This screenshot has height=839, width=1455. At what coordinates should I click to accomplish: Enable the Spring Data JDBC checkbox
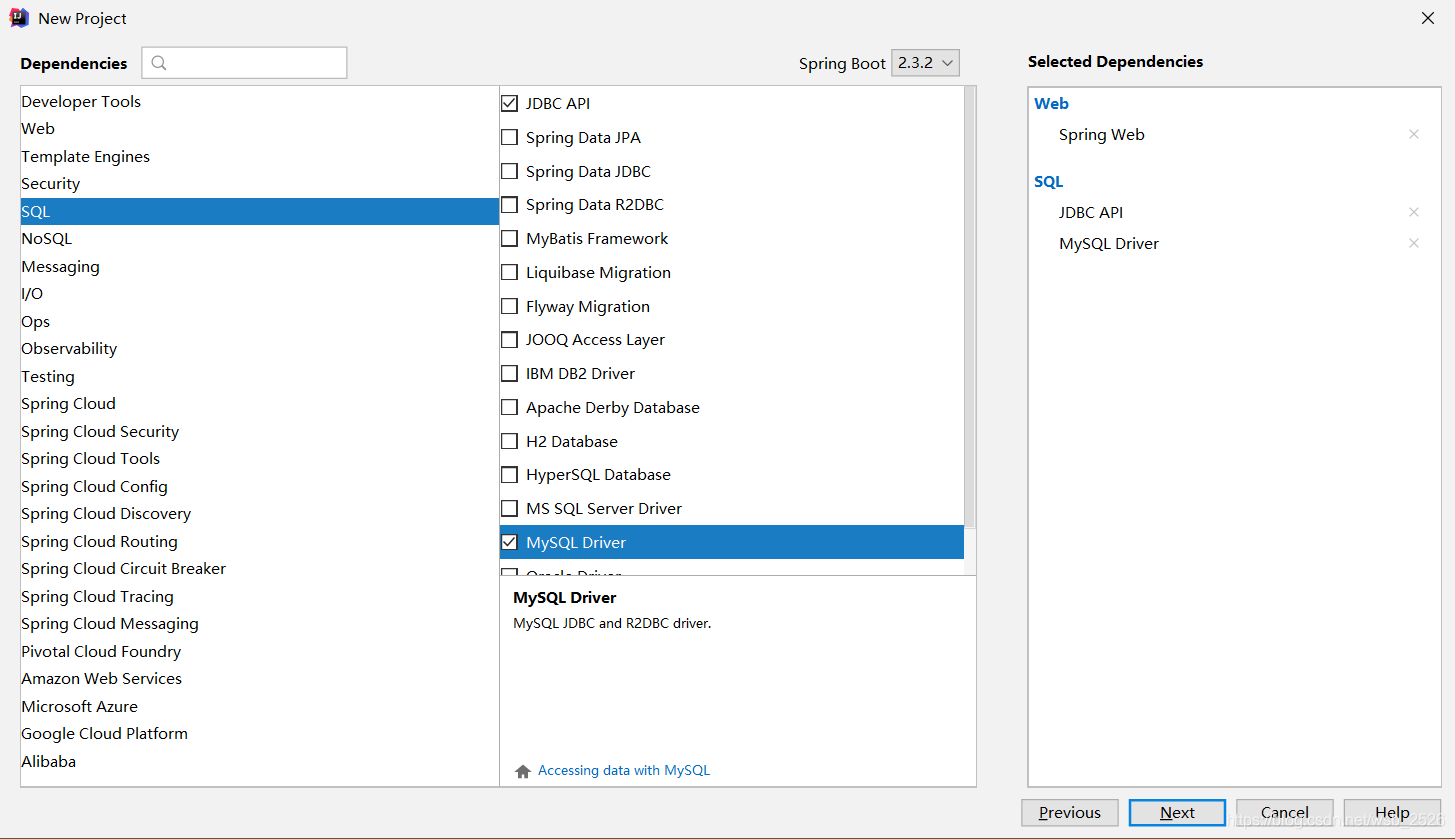(x=510, y=171)
